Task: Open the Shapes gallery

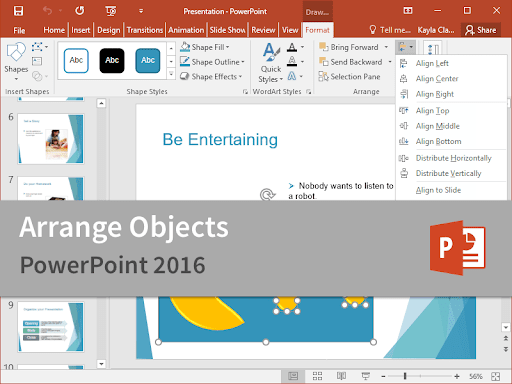Action: coord(16,62)
